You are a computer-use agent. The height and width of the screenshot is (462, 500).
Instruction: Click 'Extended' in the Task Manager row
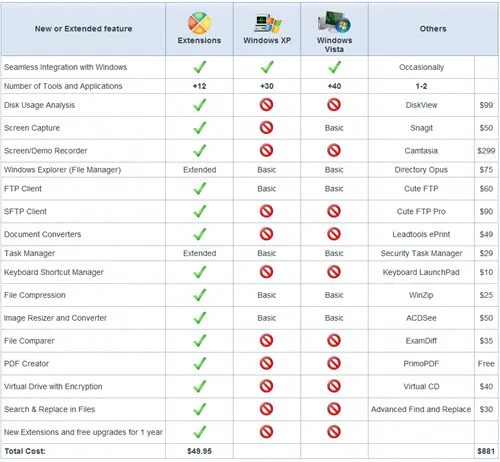[x=200, y=253]
